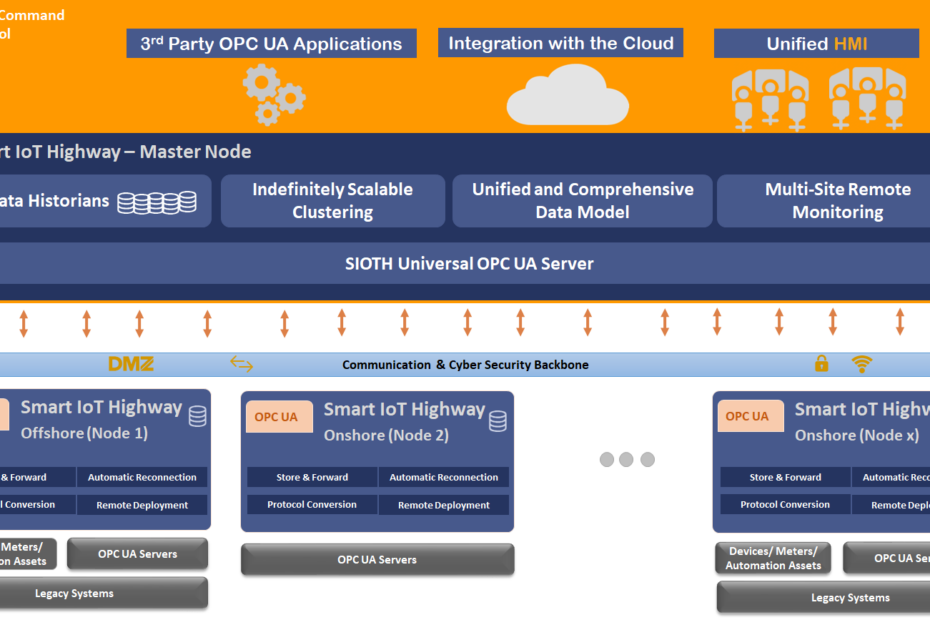This screenshot has height=620, width=930.
Task: Click the OPC UA badge in Node 2
Action: coord(275,417)
